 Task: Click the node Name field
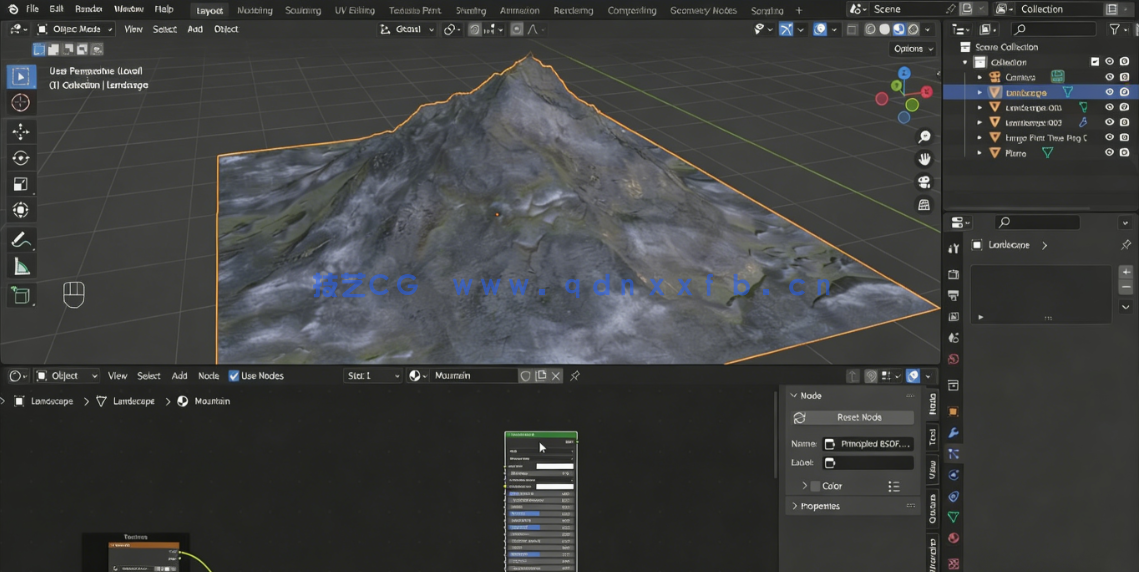pos(868,443)
